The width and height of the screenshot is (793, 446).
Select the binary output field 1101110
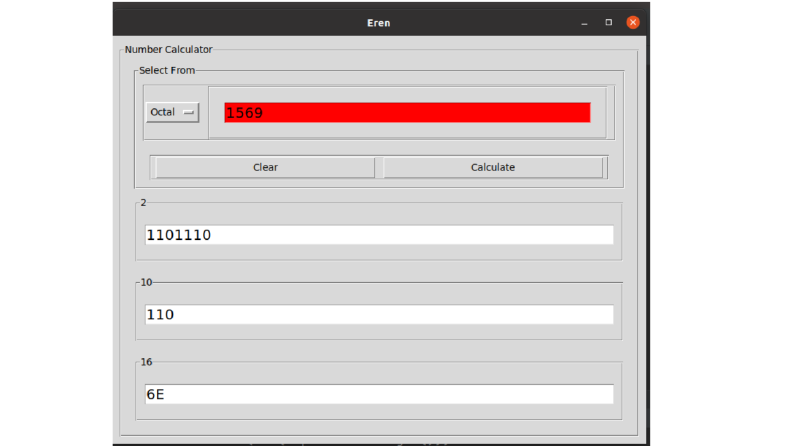point(379,235)
